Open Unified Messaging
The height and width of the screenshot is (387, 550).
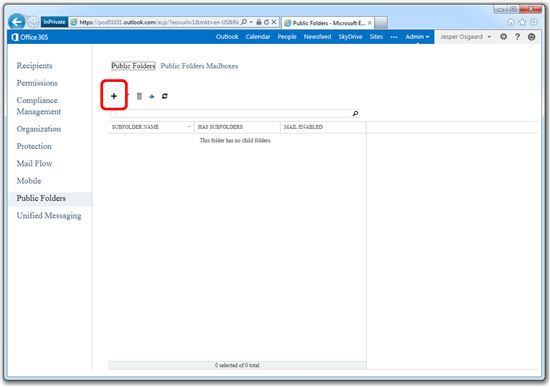pos(49,215)
